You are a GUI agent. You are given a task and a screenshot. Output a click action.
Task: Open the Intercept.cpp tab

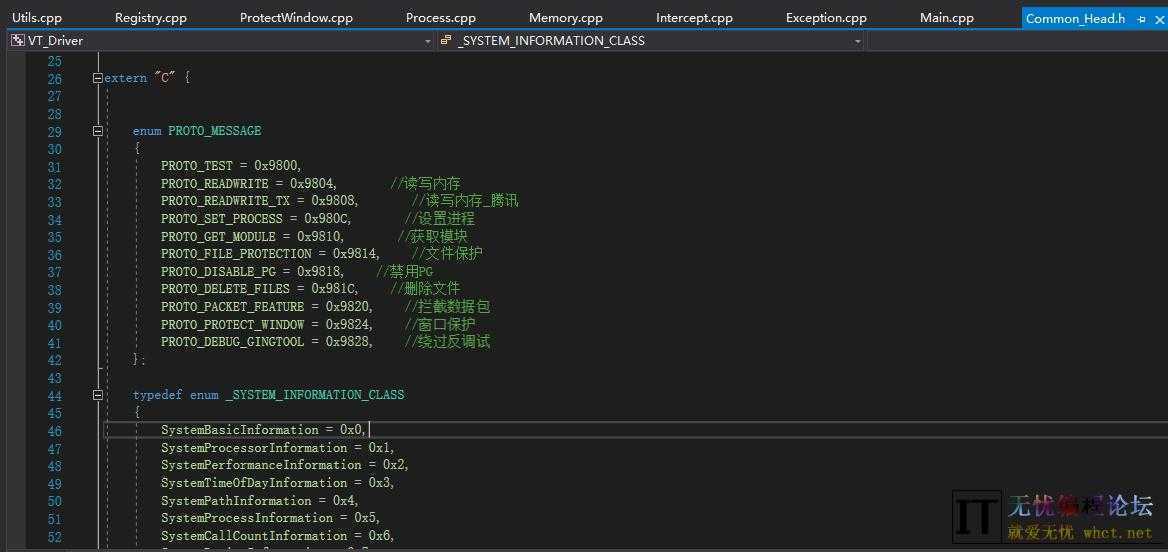(x=694, y=18)
